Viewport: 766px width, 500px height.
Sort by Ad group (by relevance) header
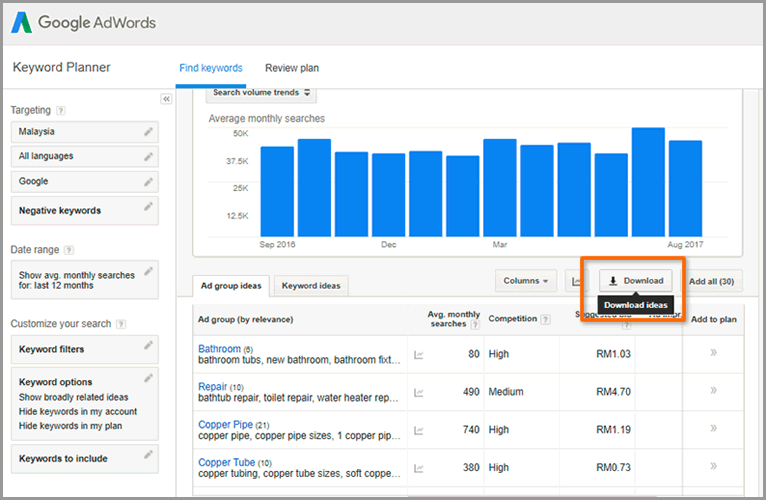[245, 320]
